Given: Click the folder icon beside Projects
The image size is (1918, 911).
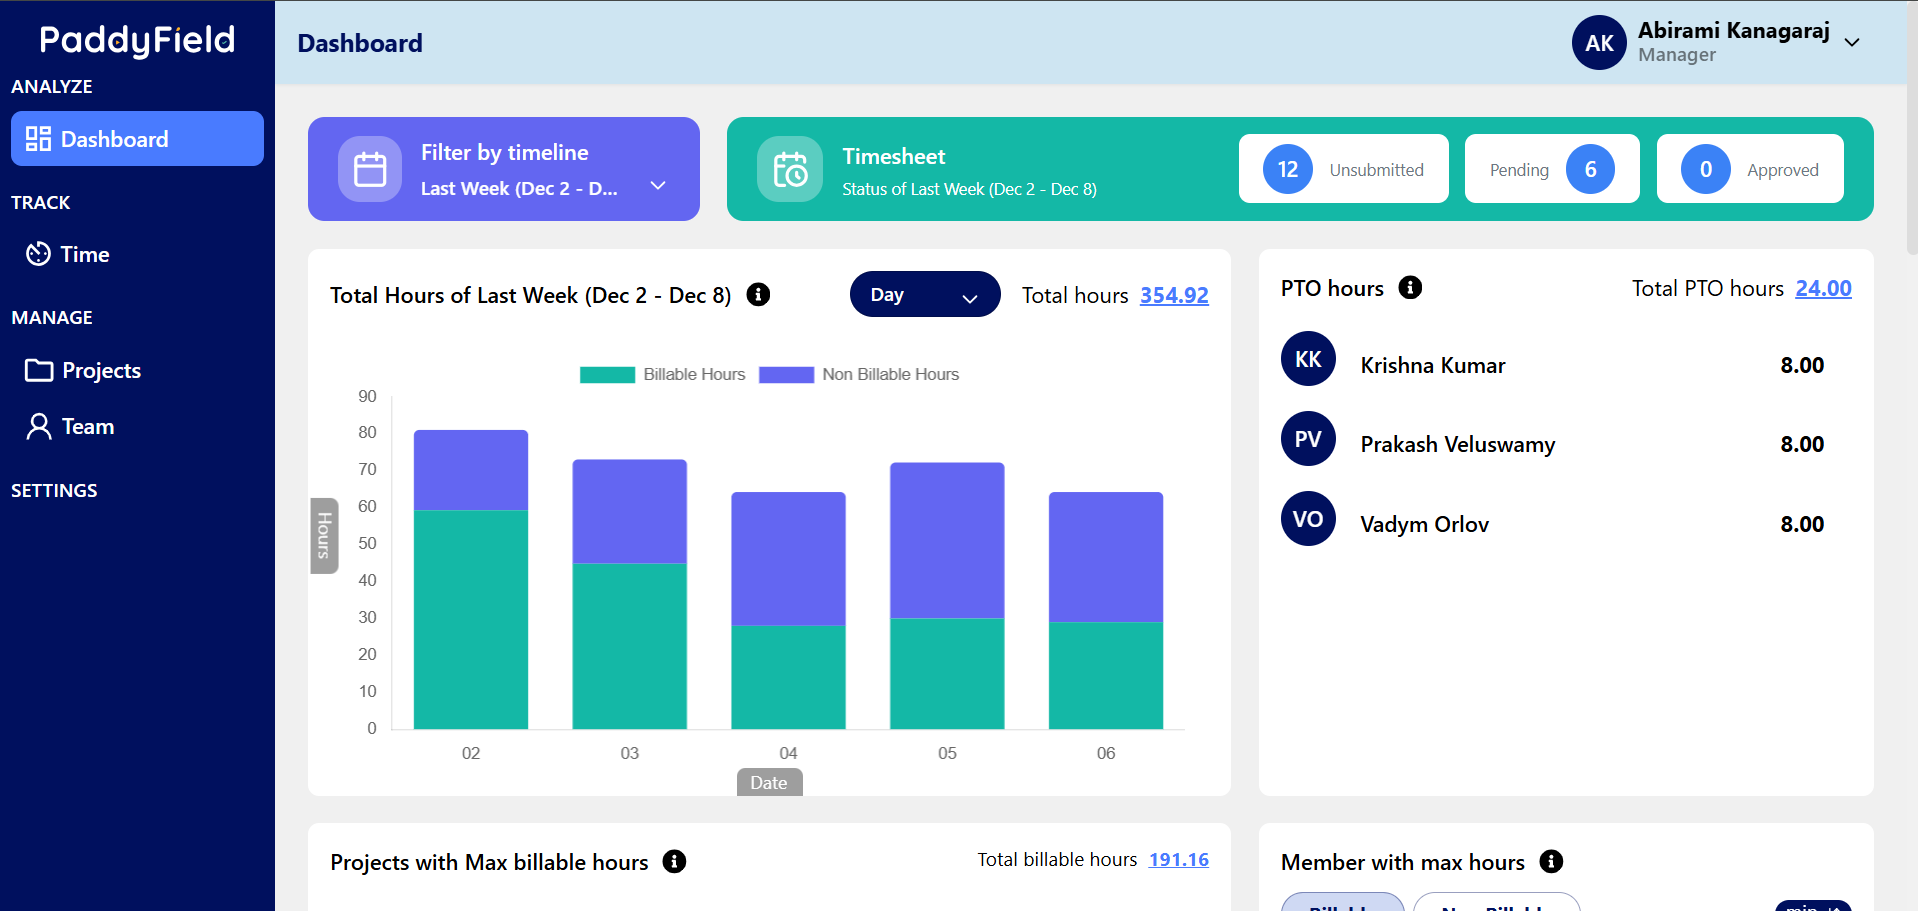Looking at the screenshot, I should [39, 370].
